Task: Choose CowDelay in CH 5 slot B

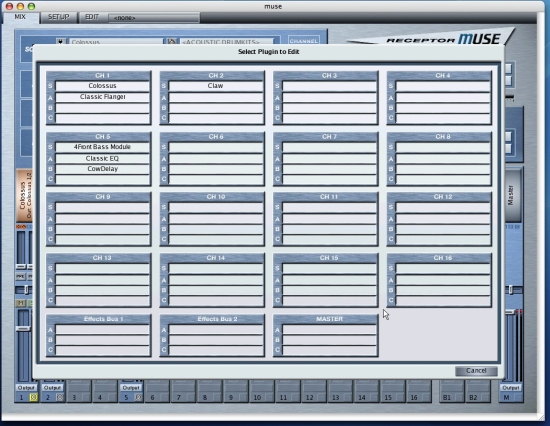Action: [x=102, y=169]
